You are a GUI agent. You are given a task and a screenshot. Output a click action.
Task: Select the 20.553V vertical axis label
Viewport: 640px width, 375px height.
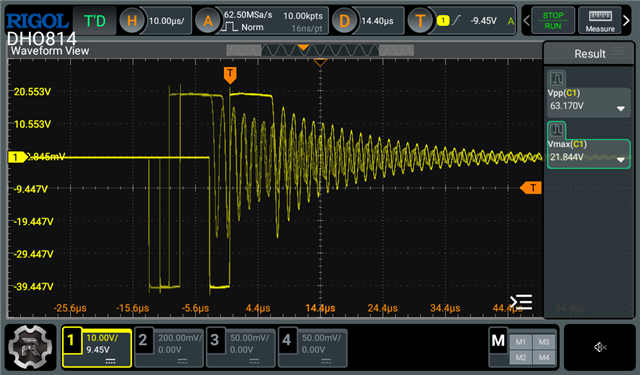click(x=32, y=92)
